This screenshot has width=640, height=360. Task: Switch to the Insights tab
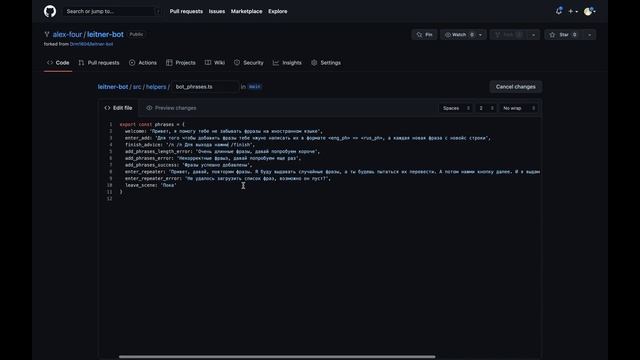(x=287, y=63)
